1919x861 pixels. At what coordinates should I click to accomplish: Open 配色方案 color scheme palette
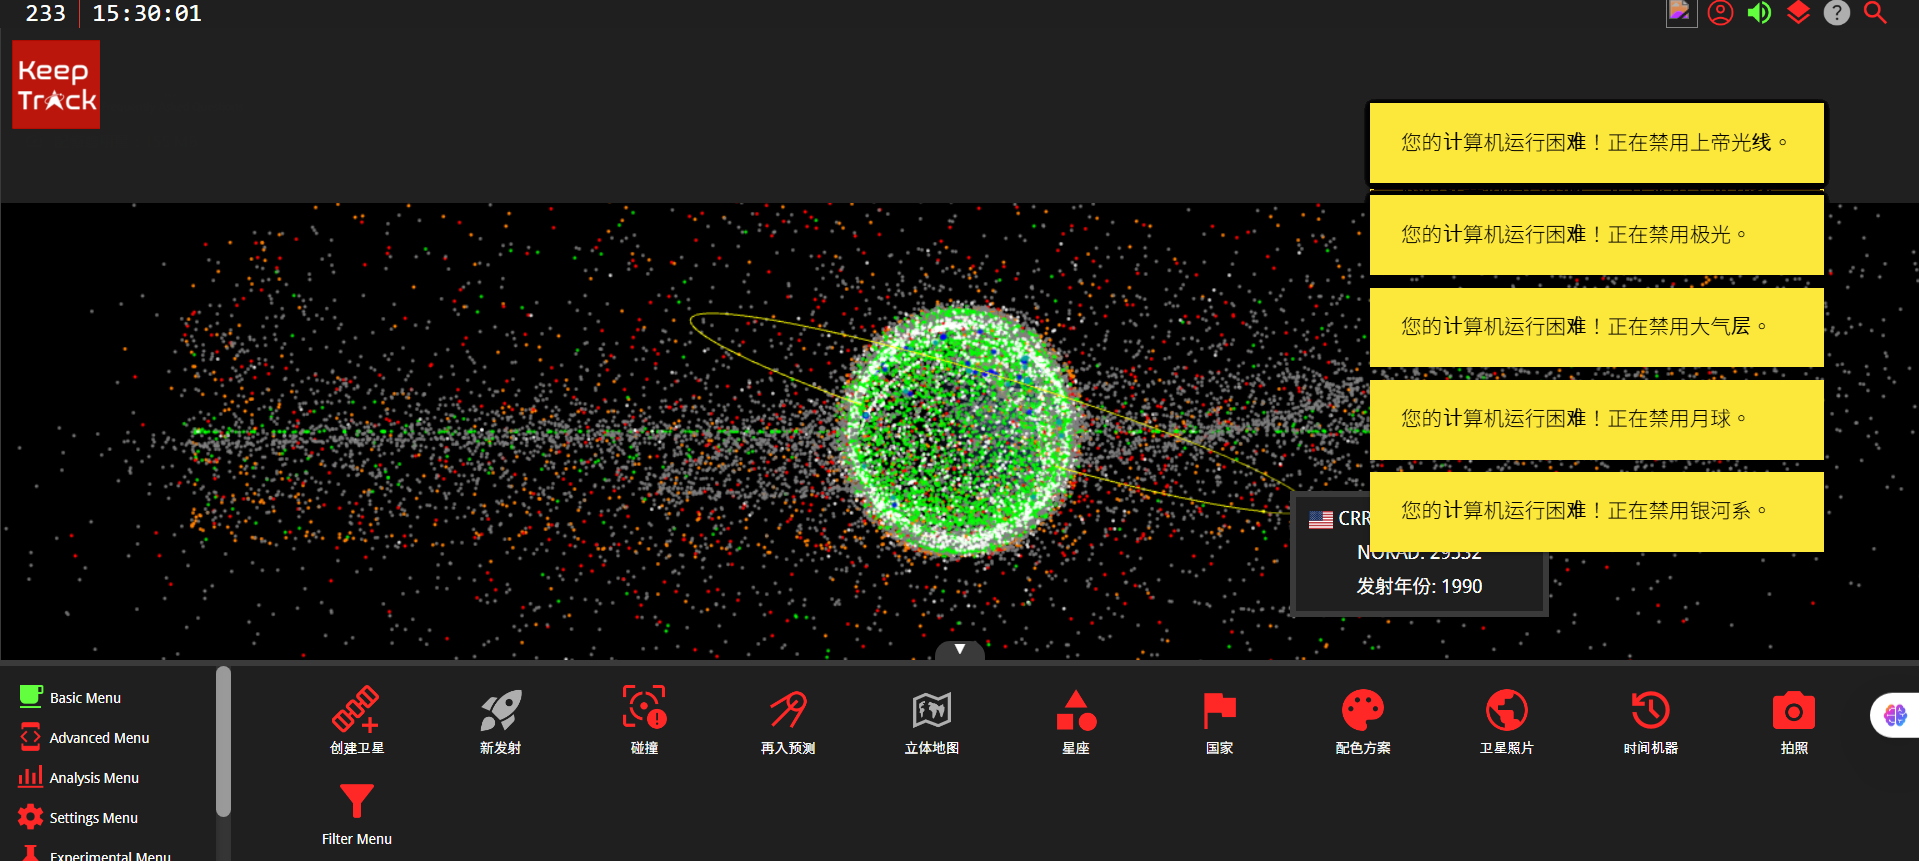click(x=1363, y=719)
